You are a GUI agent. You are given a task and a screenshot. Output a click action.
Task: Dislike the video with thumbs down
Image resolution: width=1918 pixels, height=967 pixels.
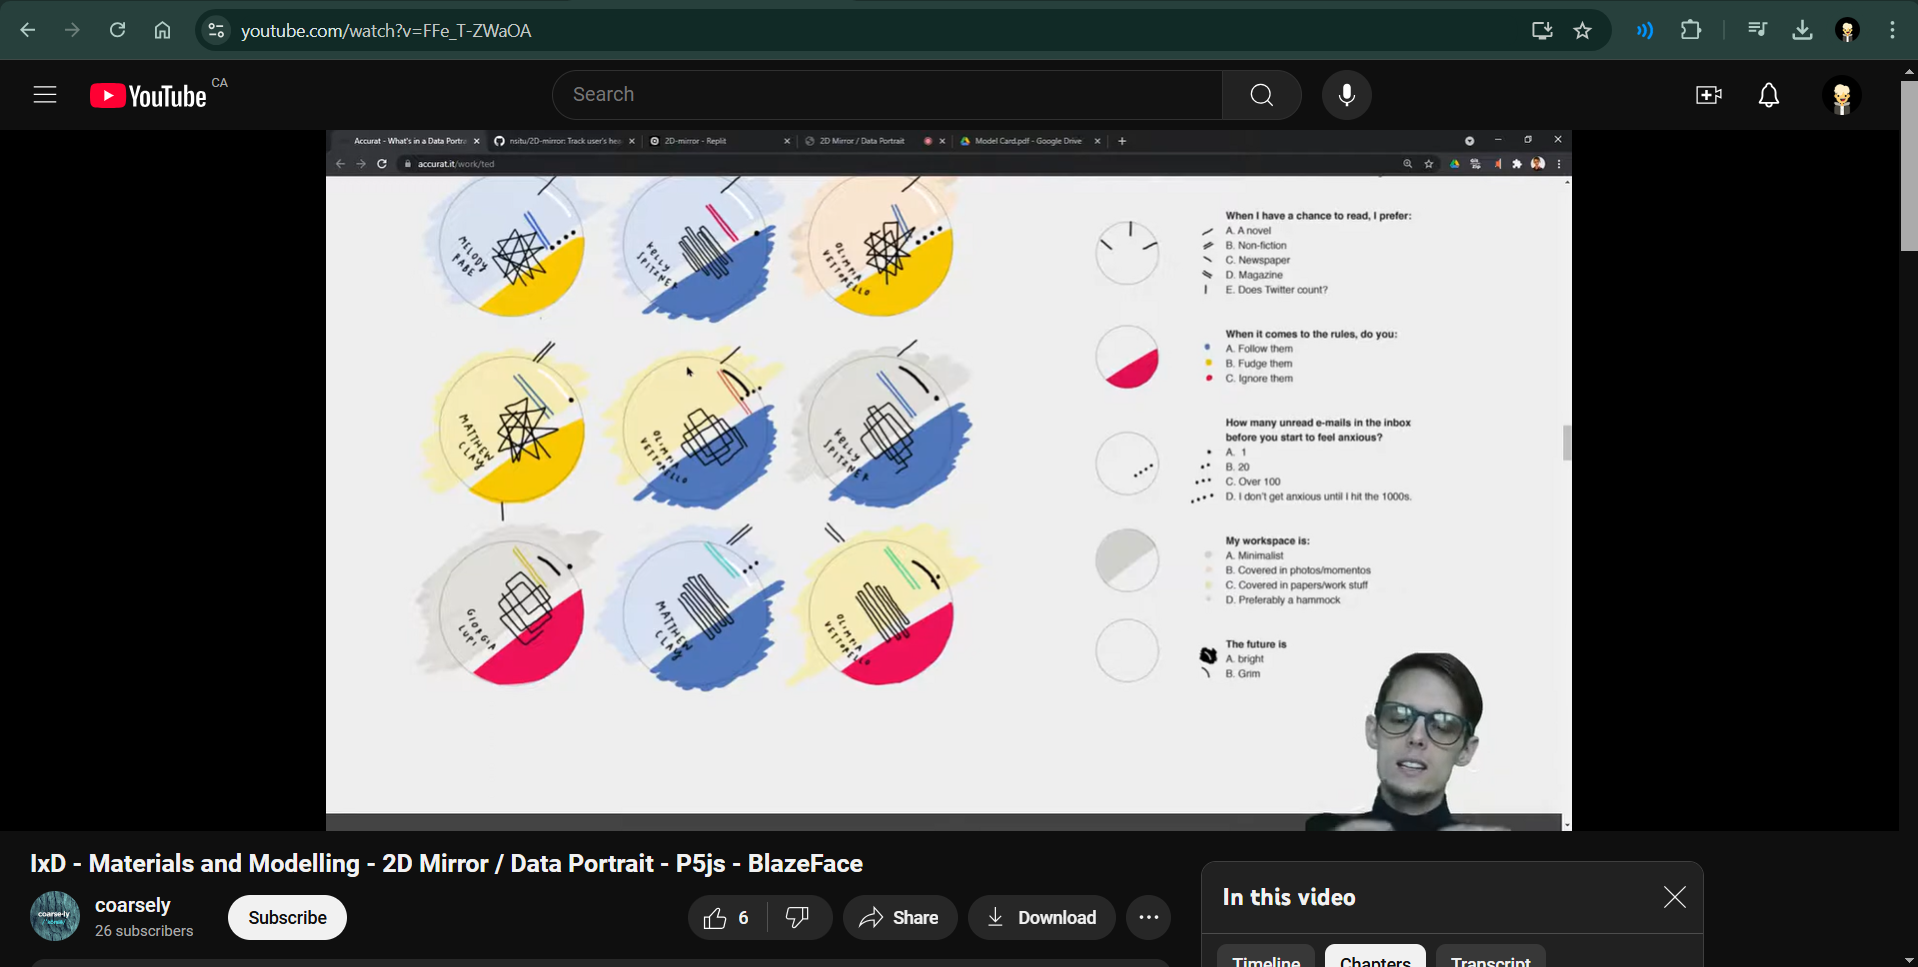point(798,918)
